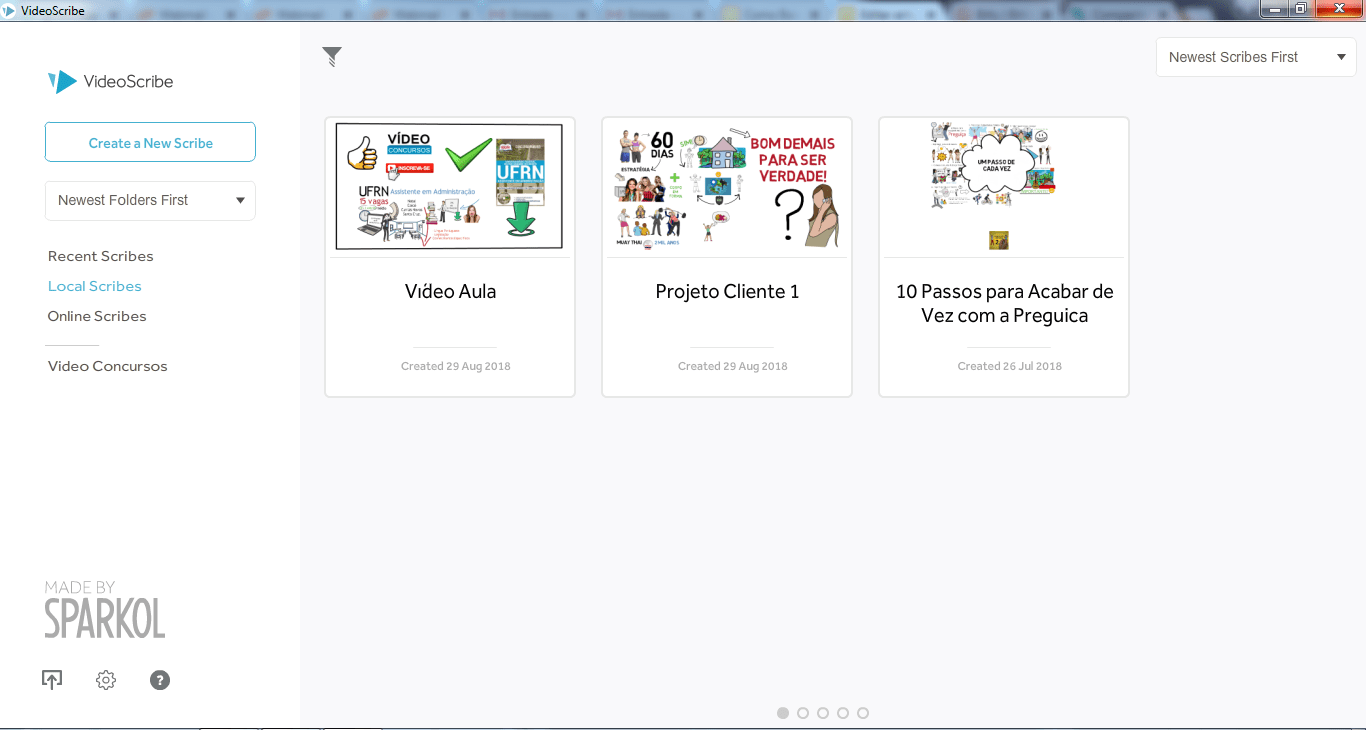Open the Projeto Cliente 1 scribe
1366x730 pixels.
726,256
